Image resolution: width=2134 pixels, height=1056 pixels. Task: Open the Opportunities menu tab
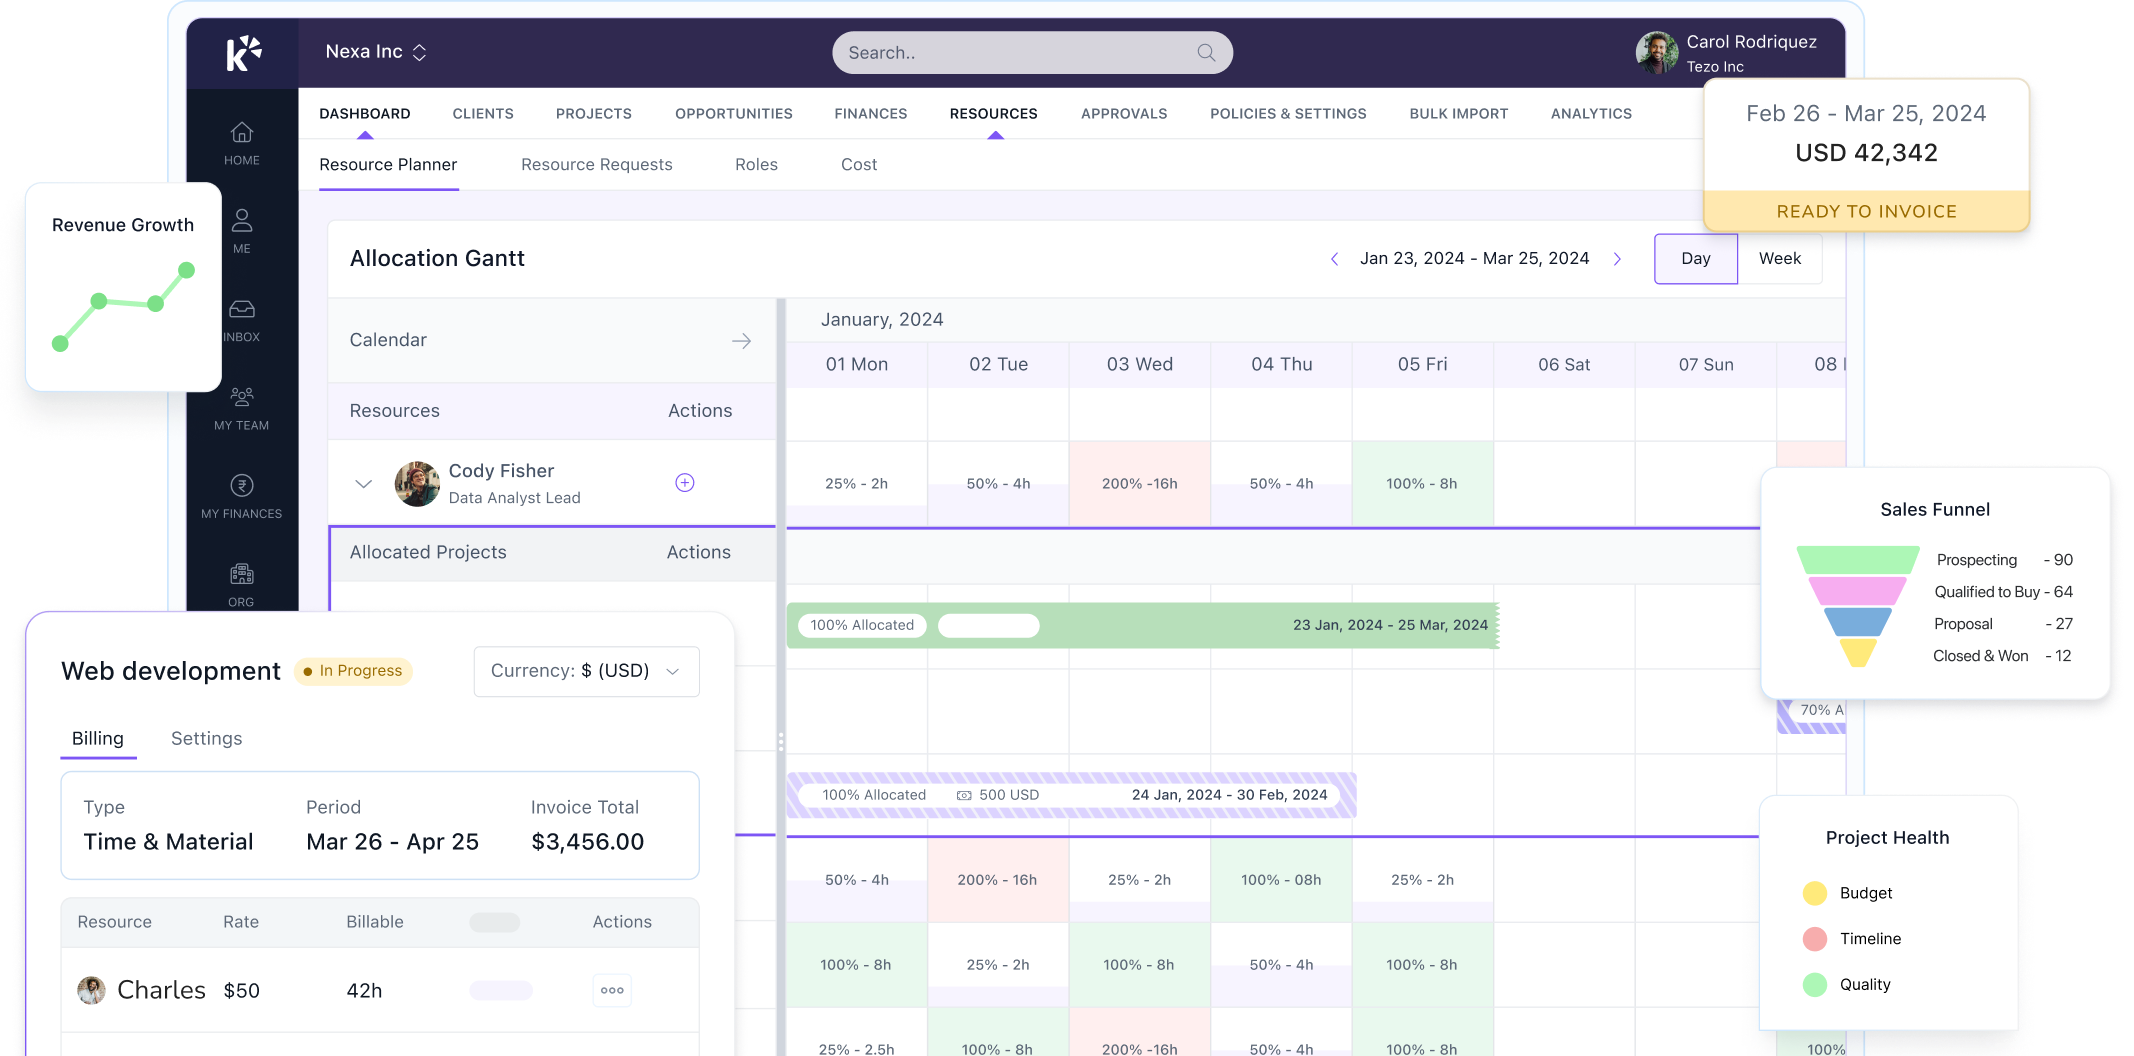tap(734, 114)
